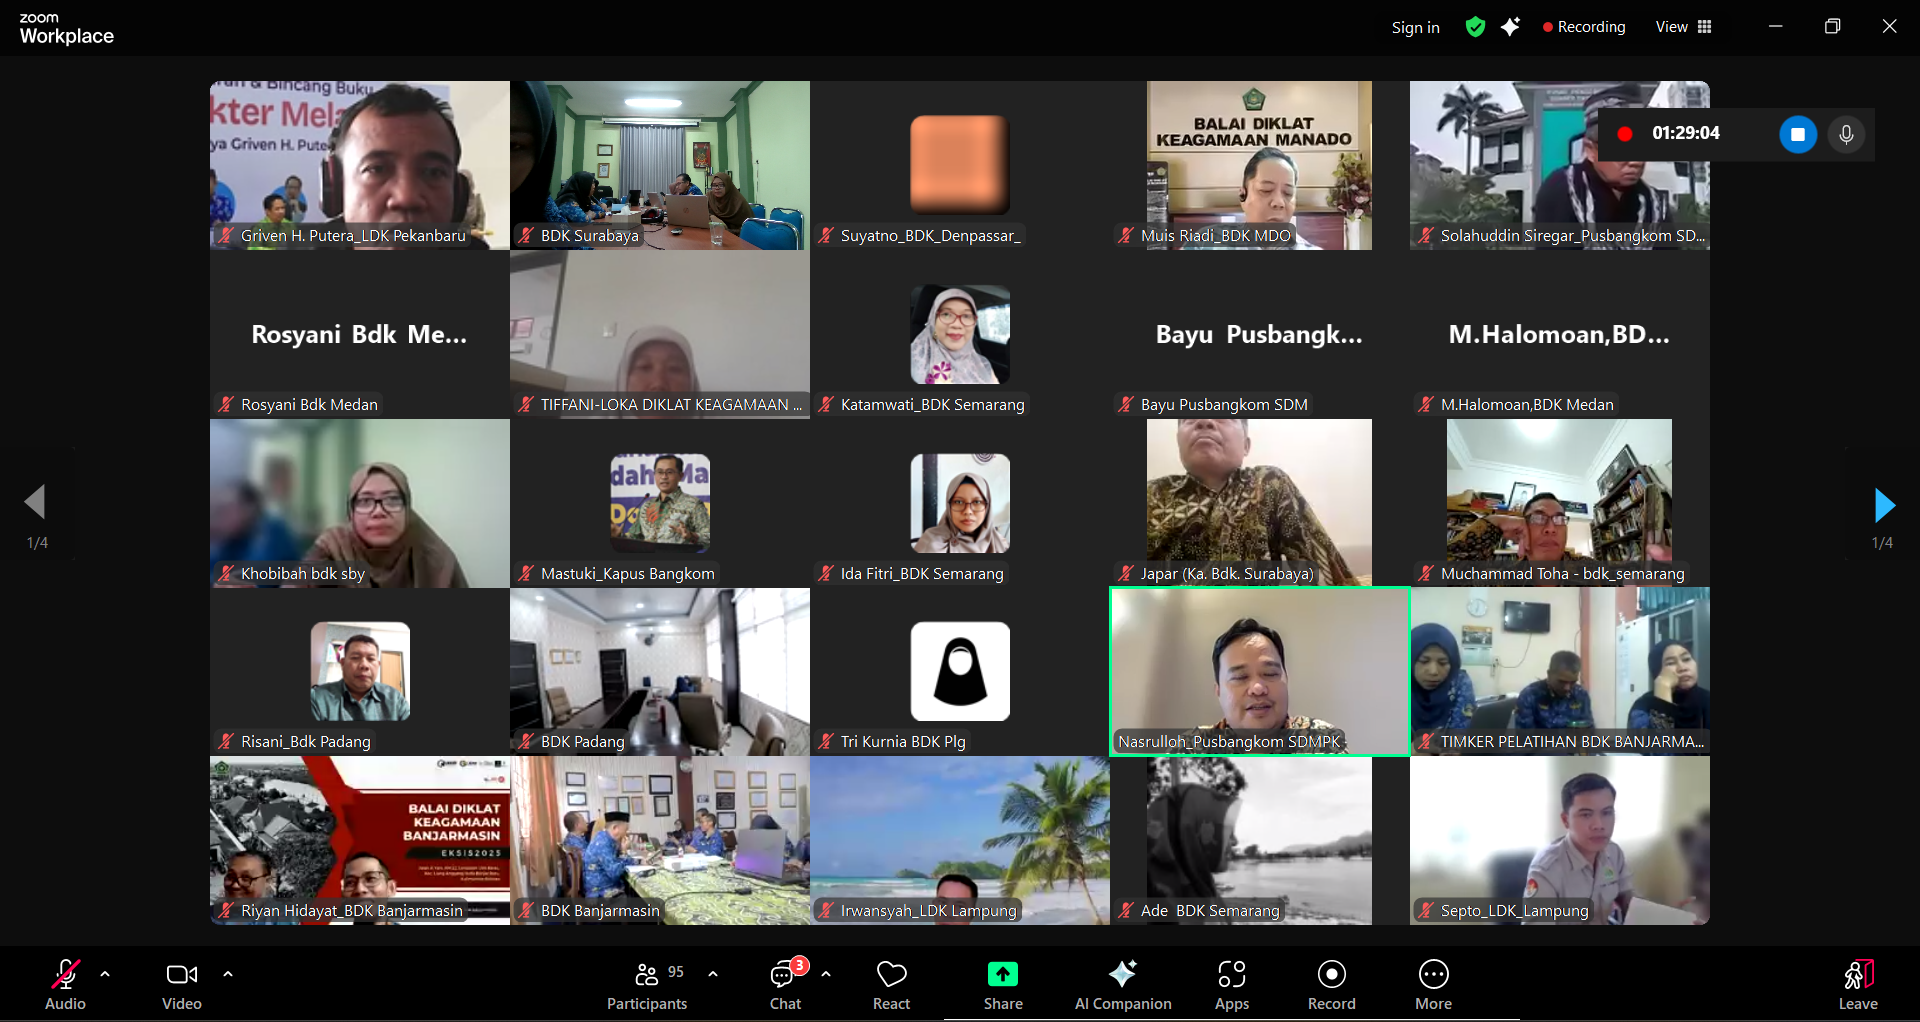Open the Apps panel
This screenshot has height=1022, width=1920.
point(1231,985)
